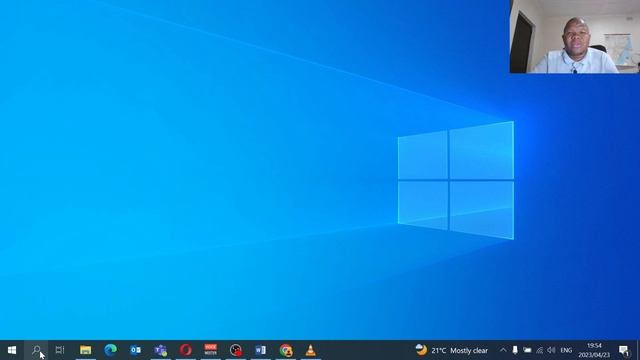The height and width of the screenshot is (360, 640).
Task: Click the ENG language indicator
Action: click(x=566, y=350)
